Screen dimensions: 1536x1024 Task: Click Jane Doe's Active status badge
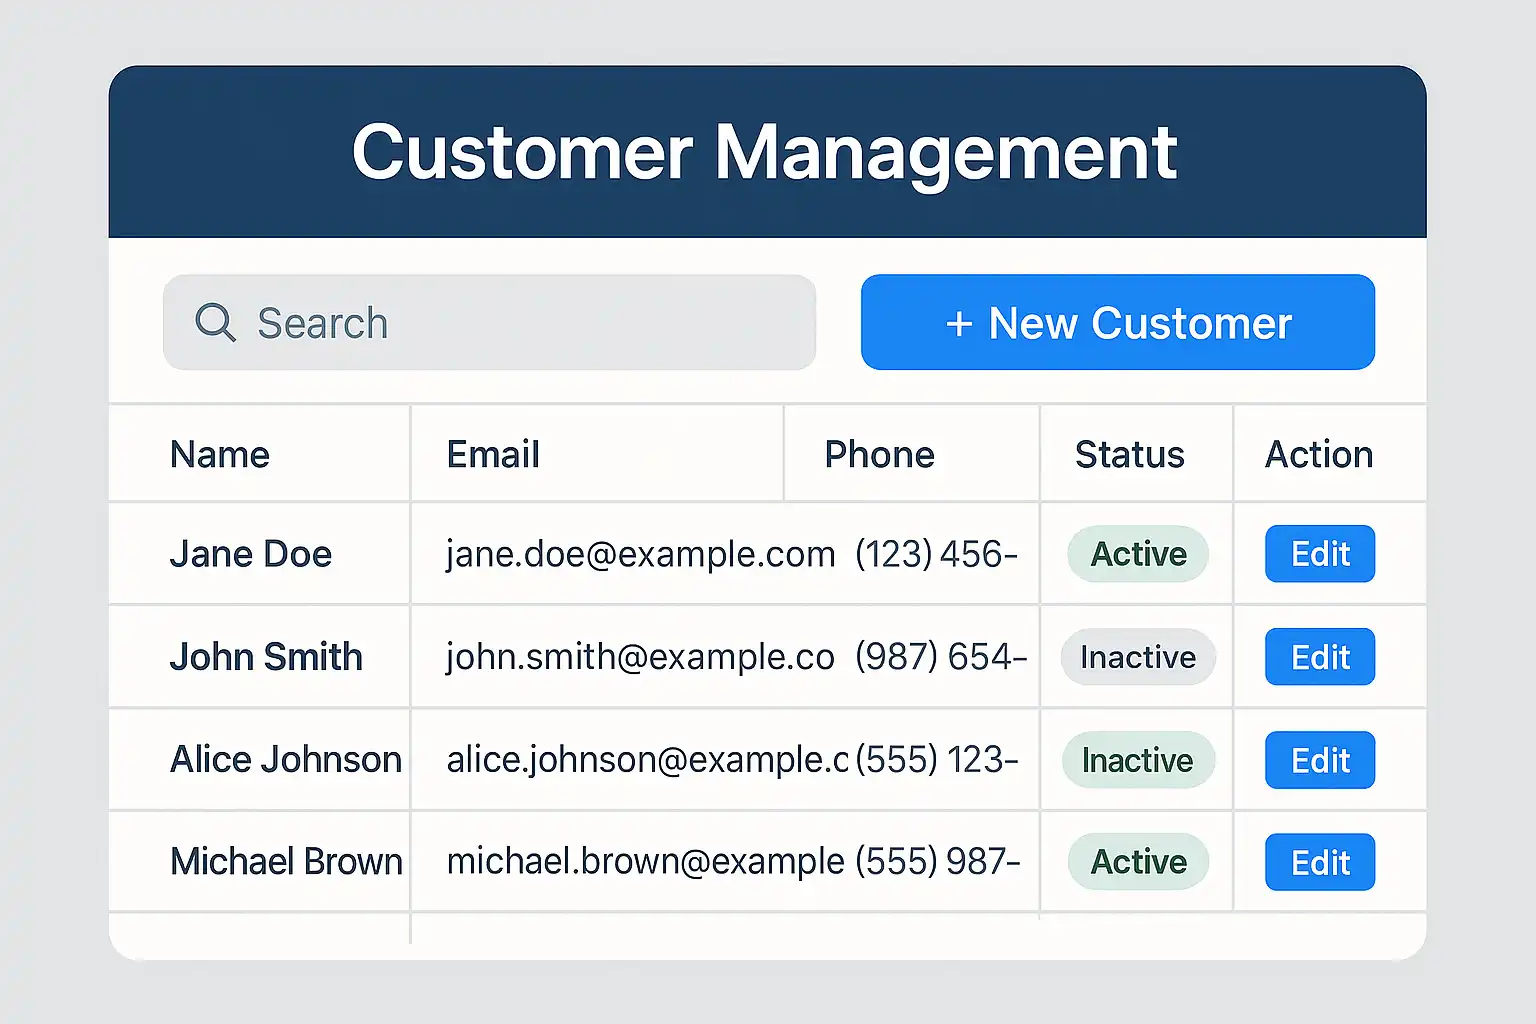tap(1138, 554)
